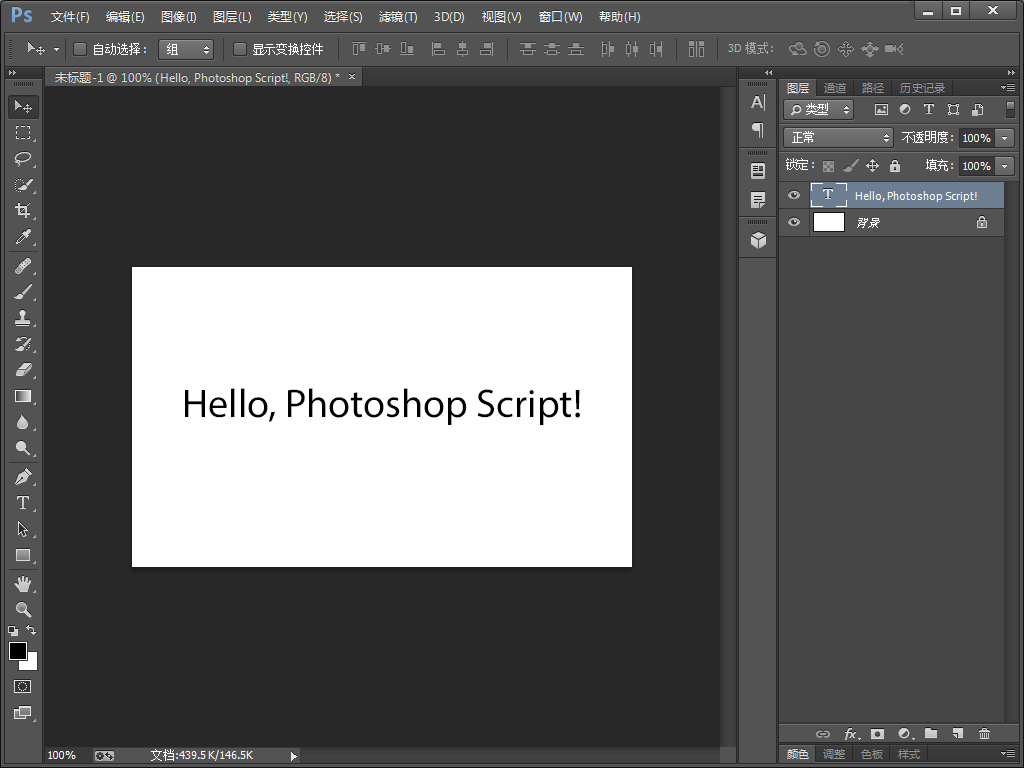Image resolution: width=1024 pixels, height=768 pixels.
Task: Set the foreground color swatch
Action: 18,651
